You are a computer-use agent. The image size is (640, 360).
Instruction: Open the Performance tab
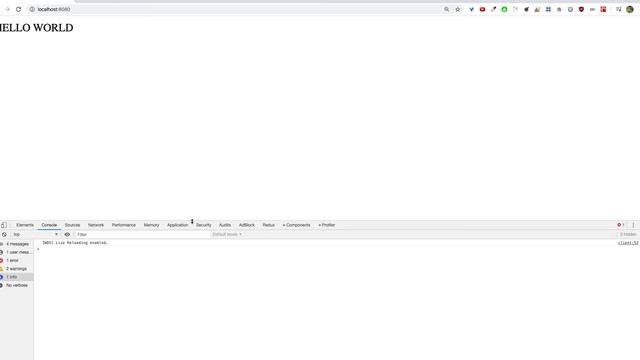[x=124, y=225]
